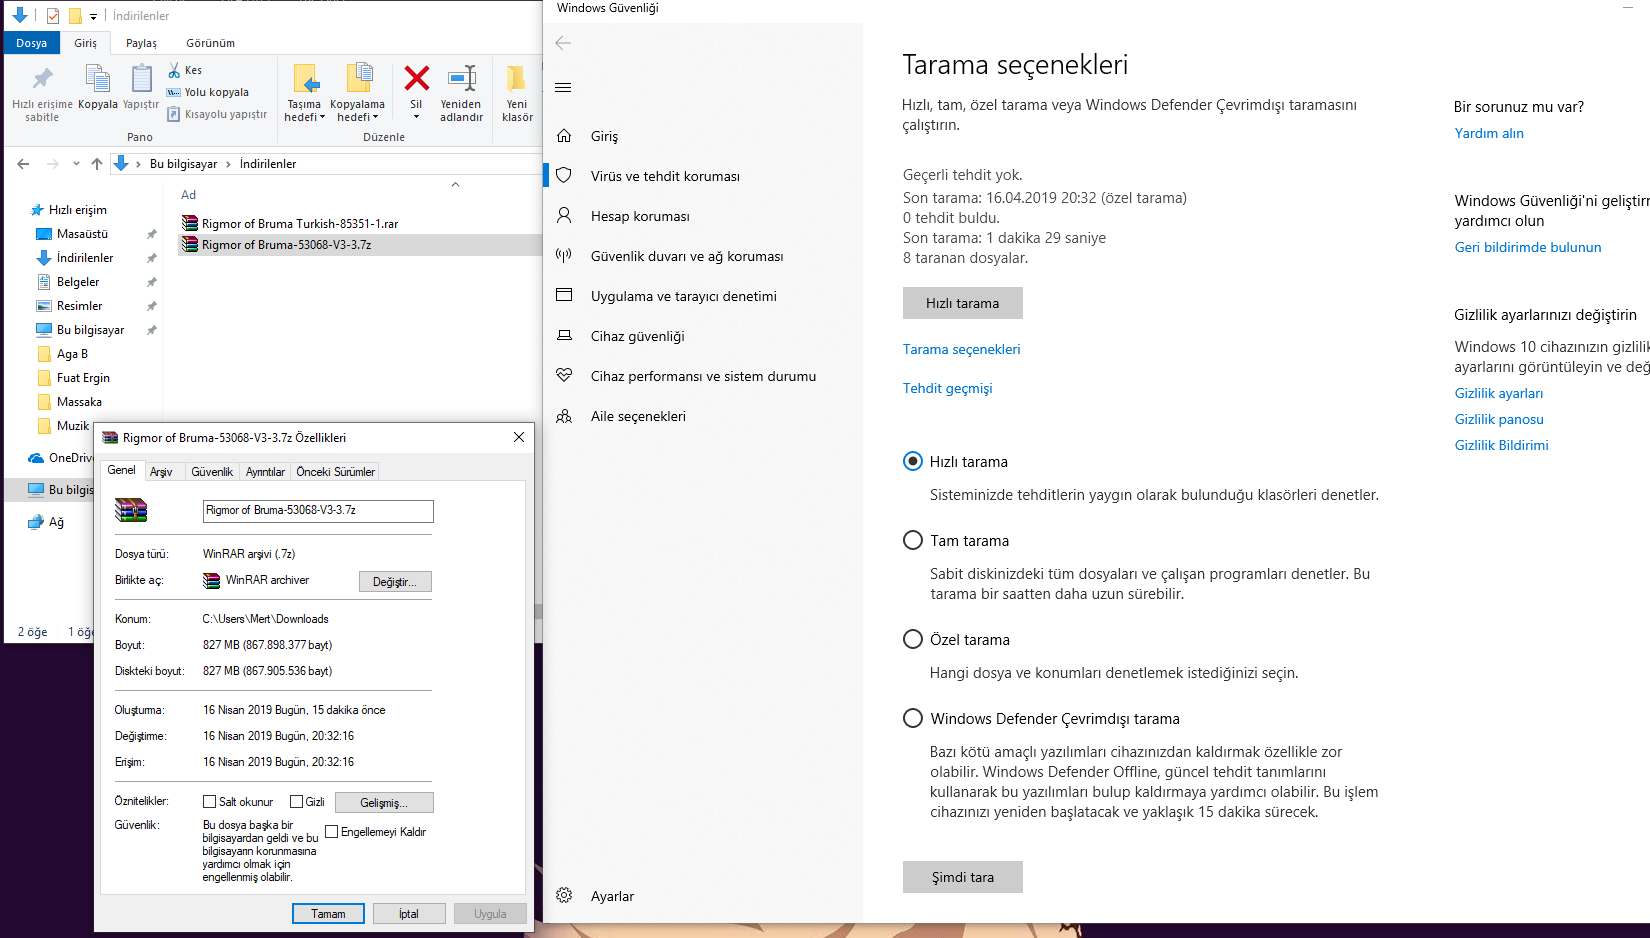Click Tamam in the Özellikleri dialog
Image resolution: width=1650 pixels, height=938 pixels.
tap(328, 914)
